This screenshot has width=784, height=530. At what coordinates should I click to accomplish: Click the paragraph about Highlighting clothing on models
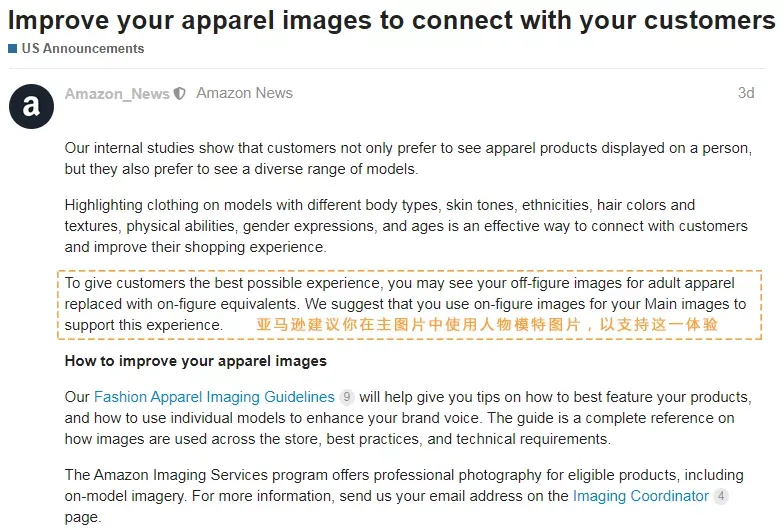406,226
